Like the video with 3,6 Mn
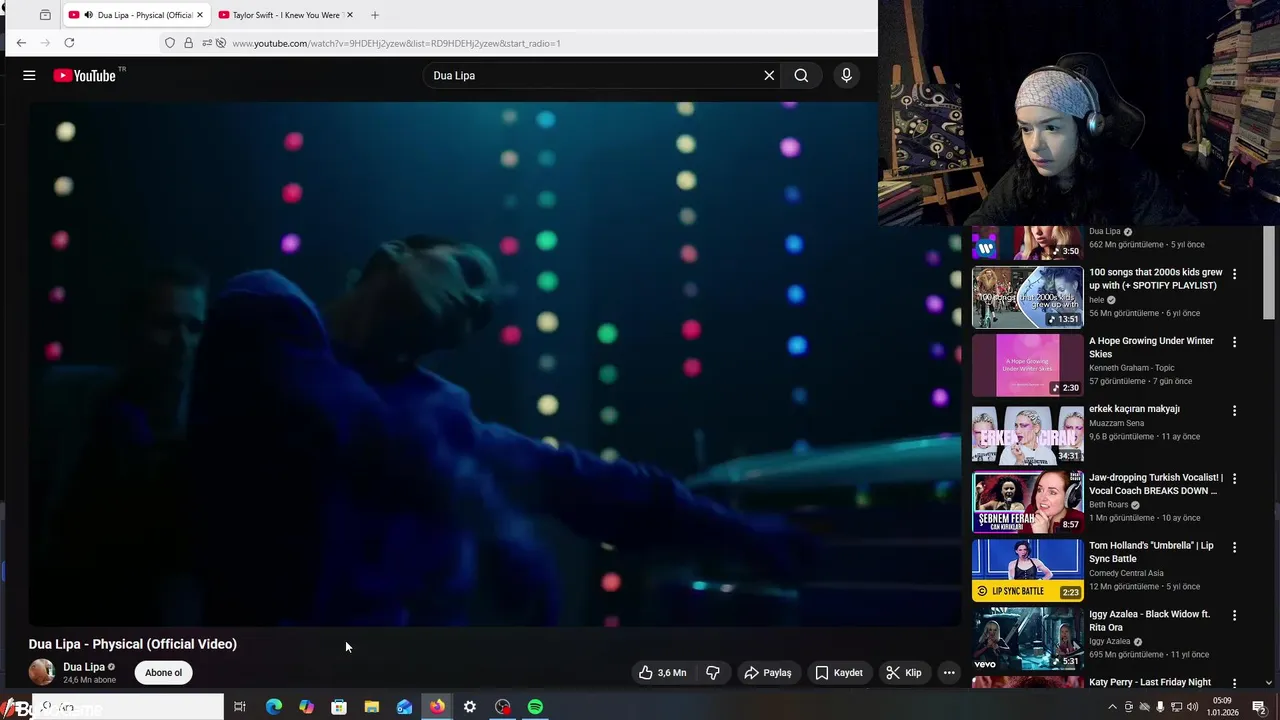This screenshot has width=1280, height=720. pyautogui.click(x=662, y=673)
